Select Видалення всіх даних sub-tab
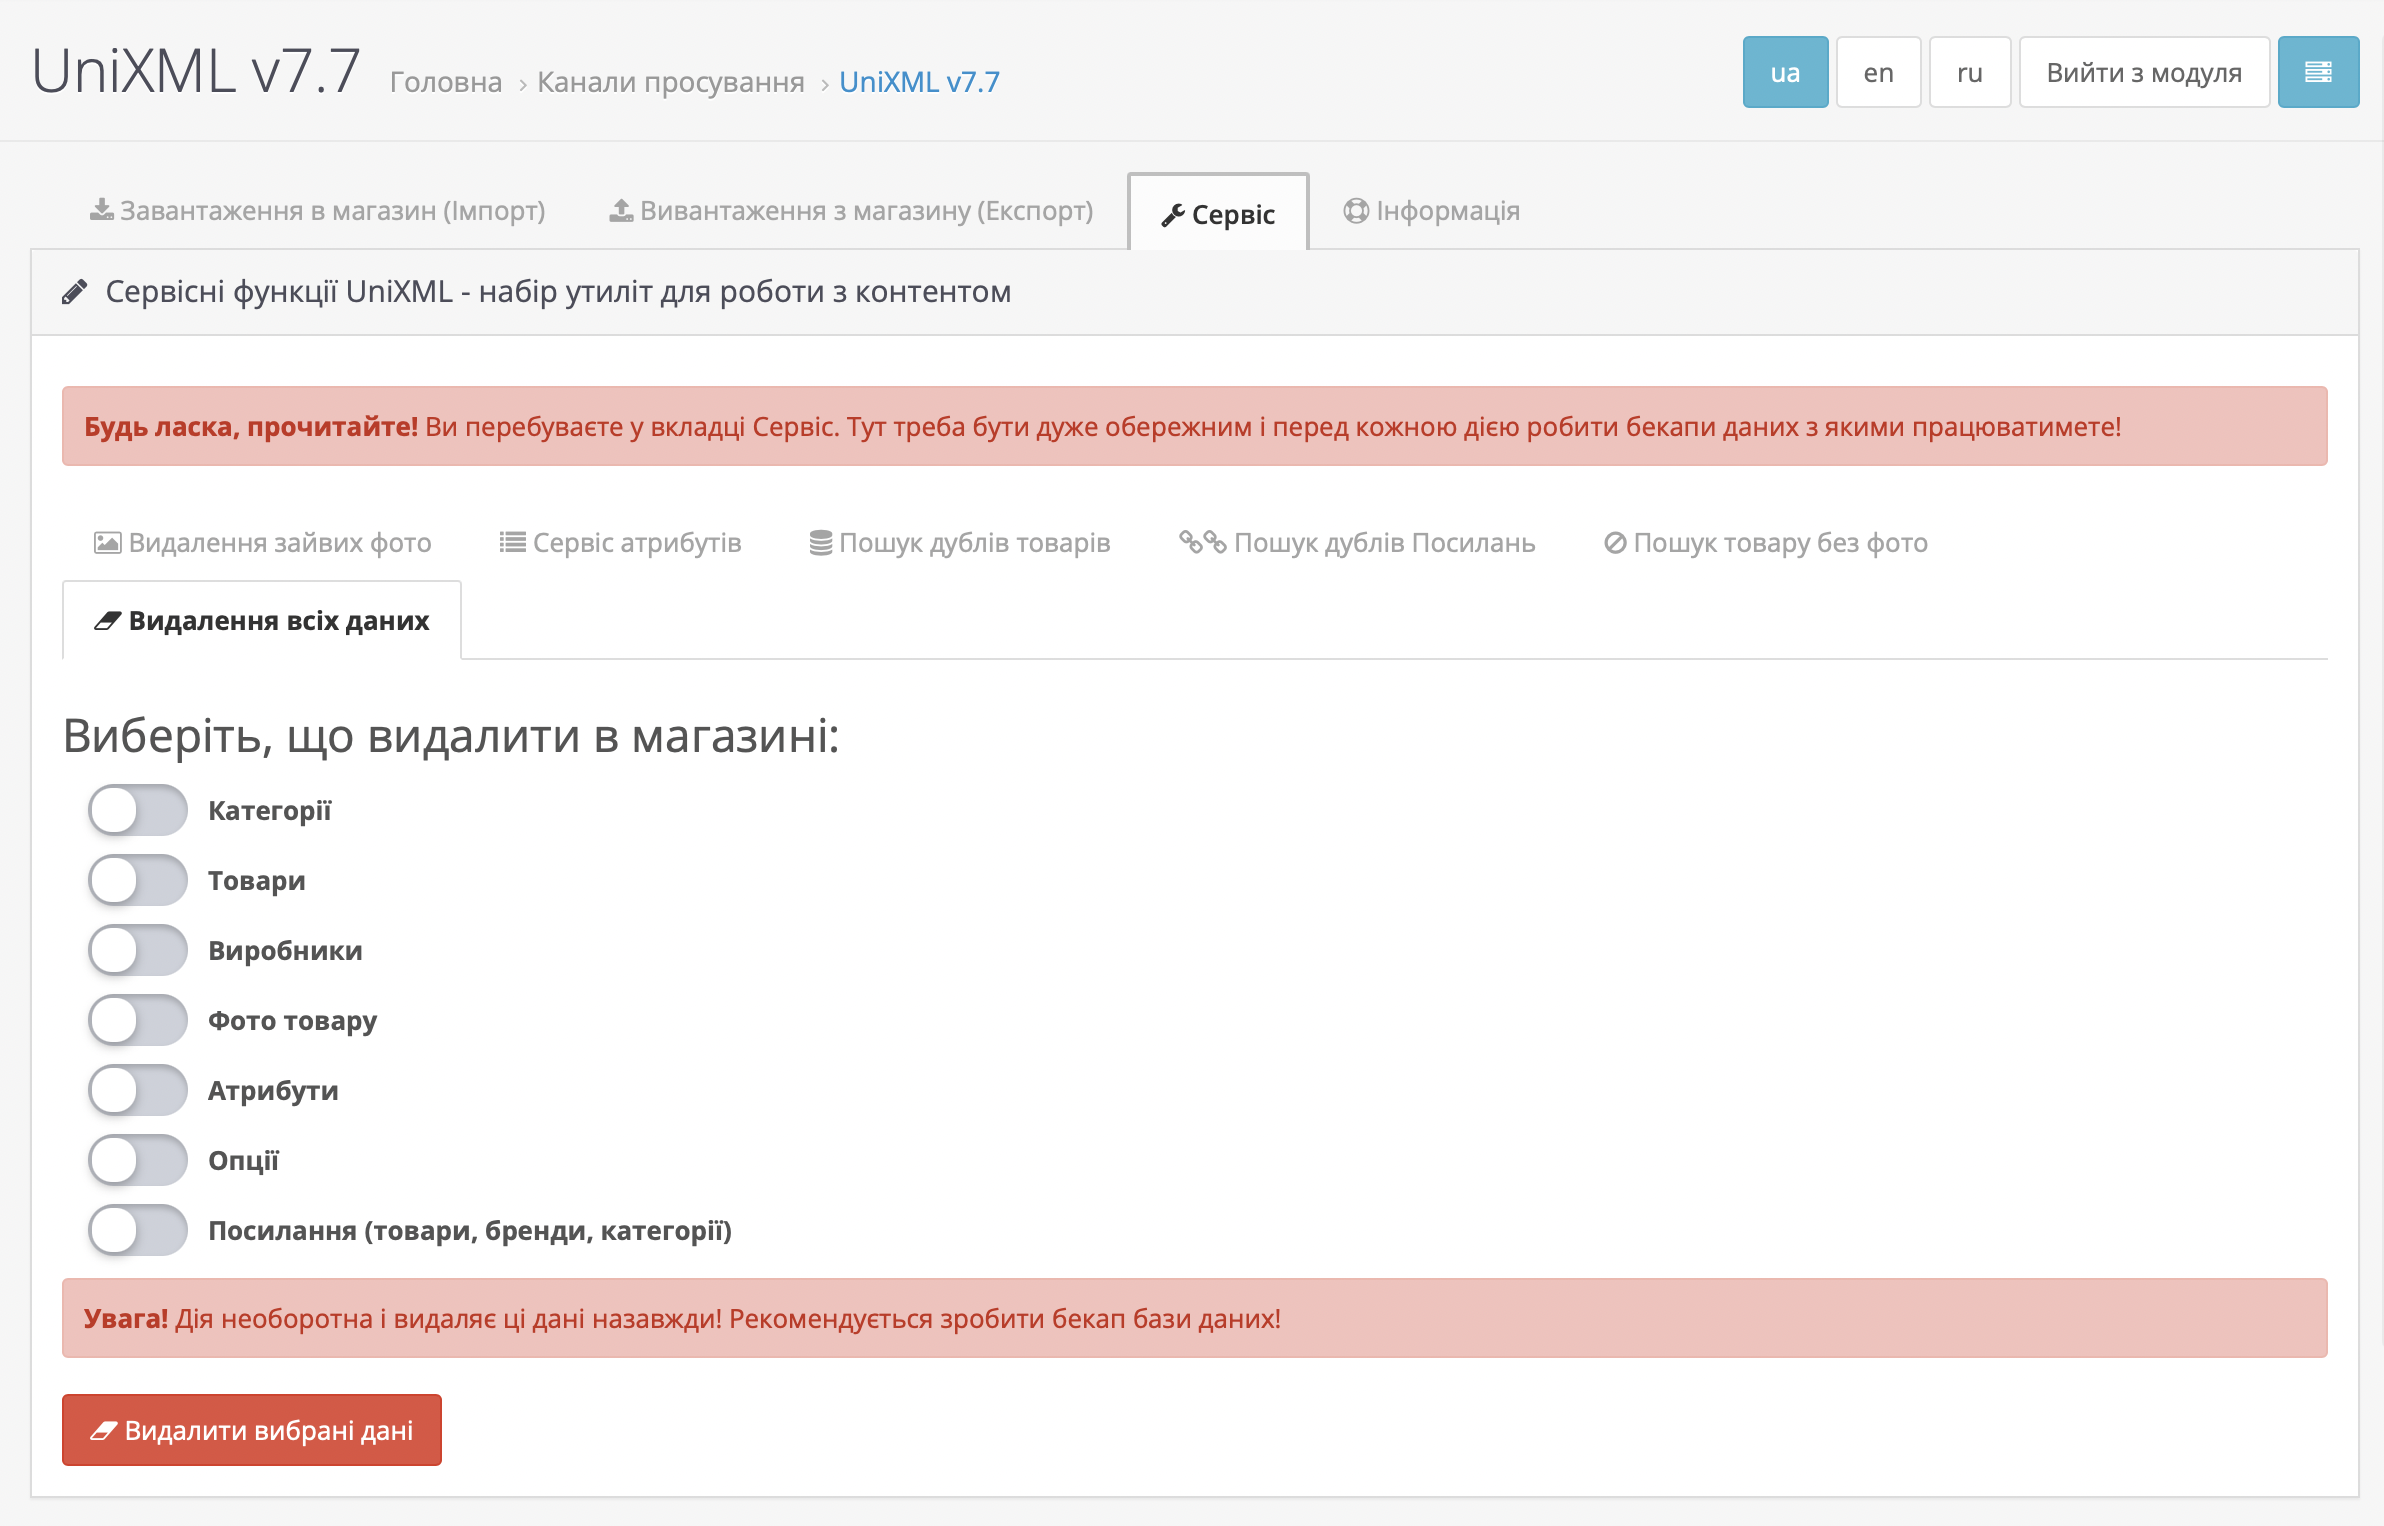Screen dimensions: 2384x1526 coord(262,621)
